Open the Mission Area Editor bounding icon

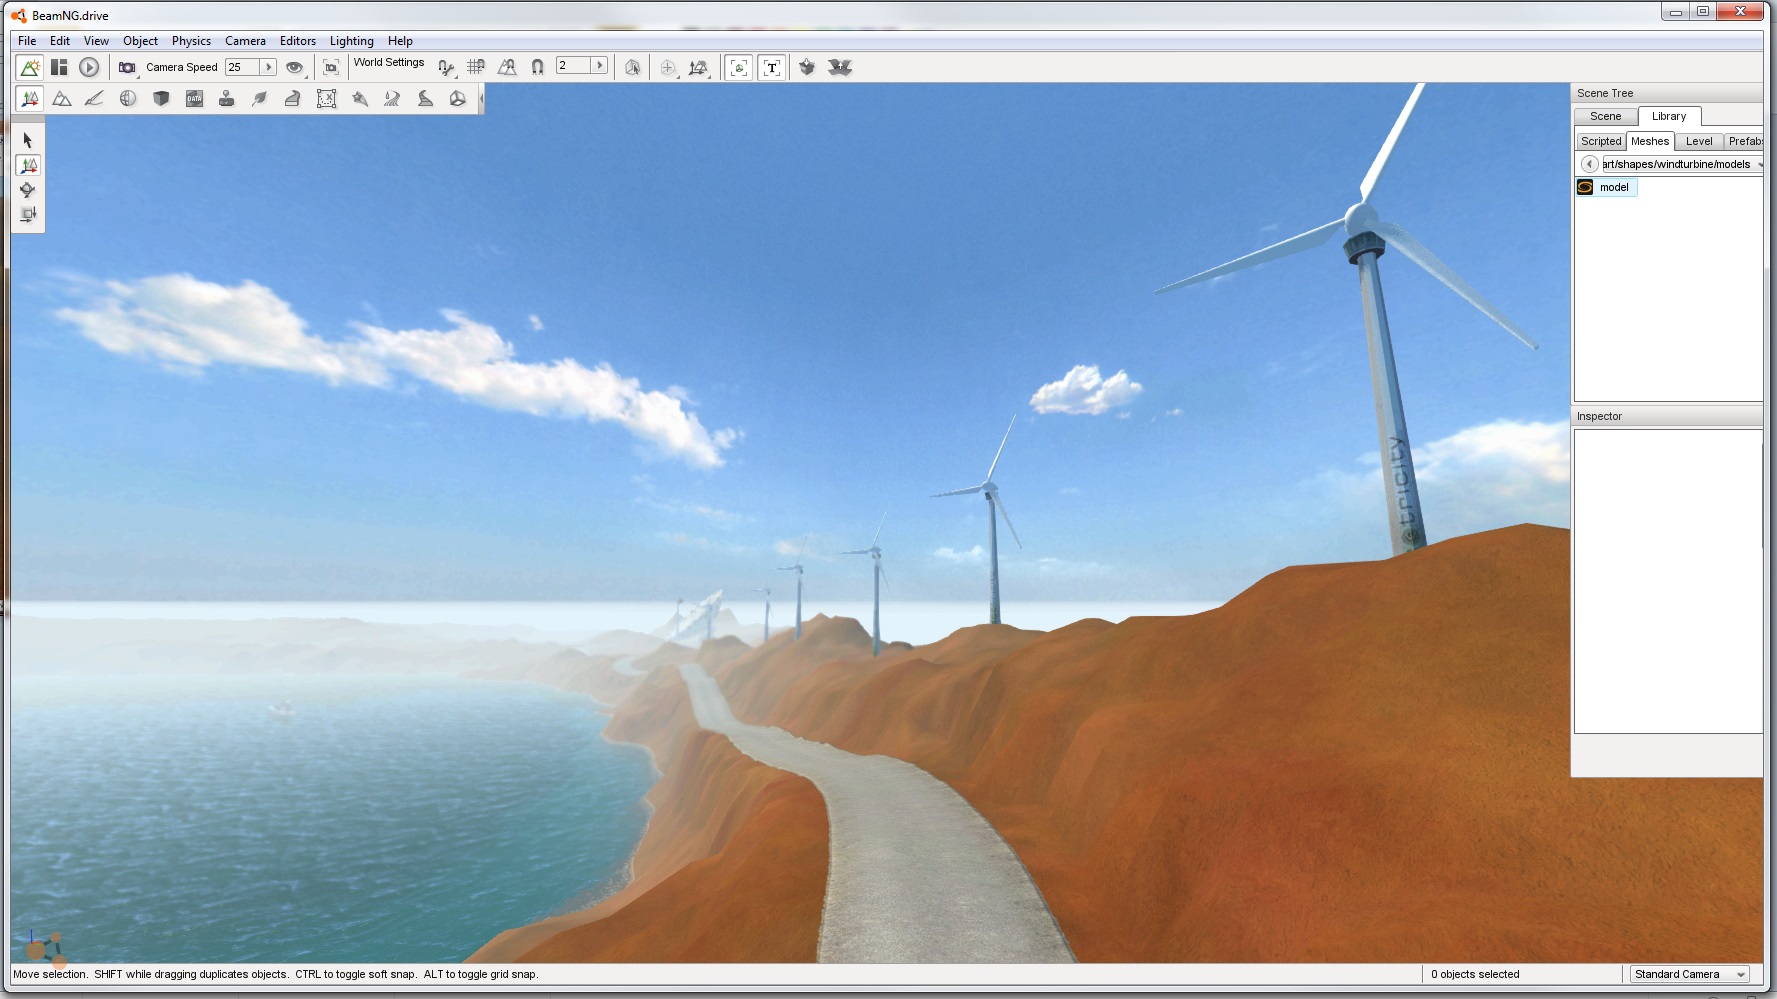pyautogui.click(x=326, y=98)
